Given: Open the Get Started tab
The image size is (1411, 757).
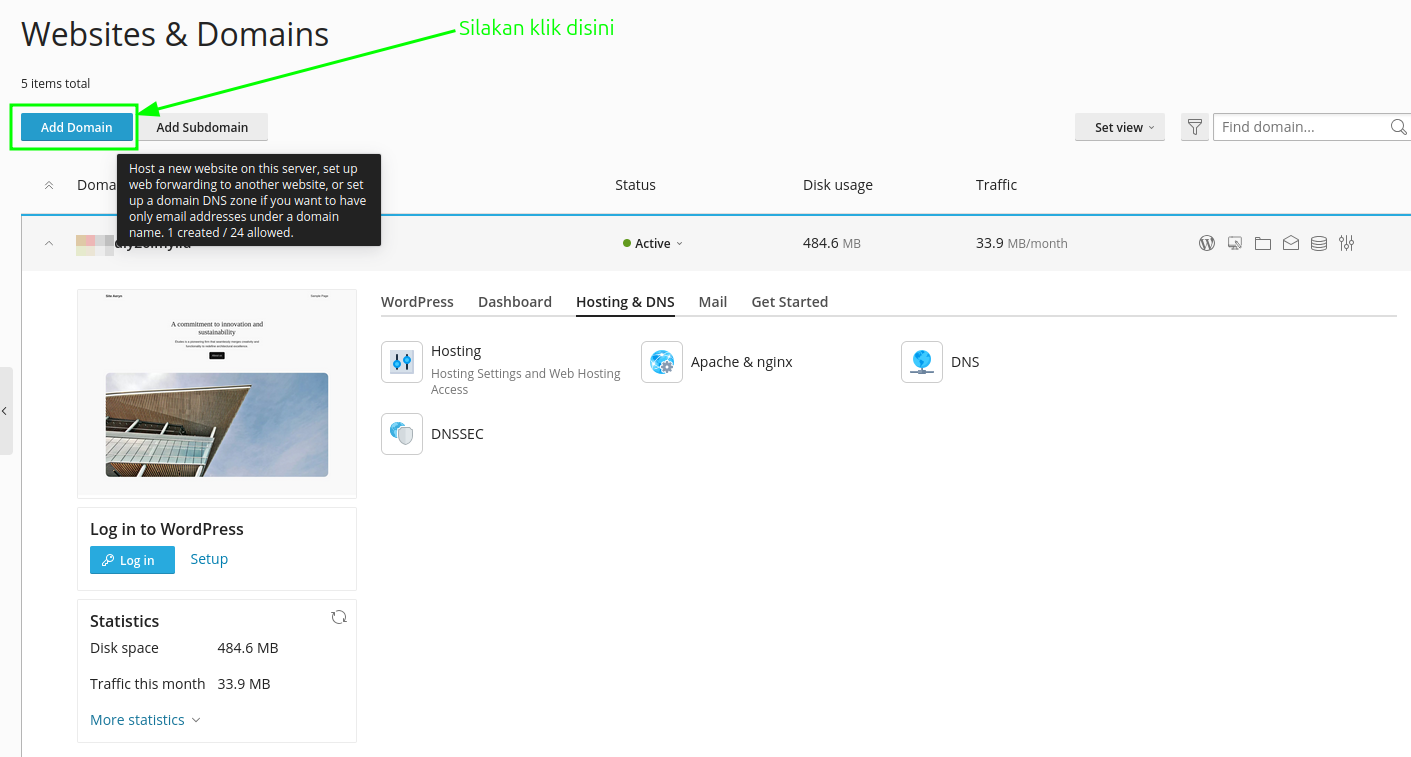Looking at the screenshot, I should tap(790, 302).
